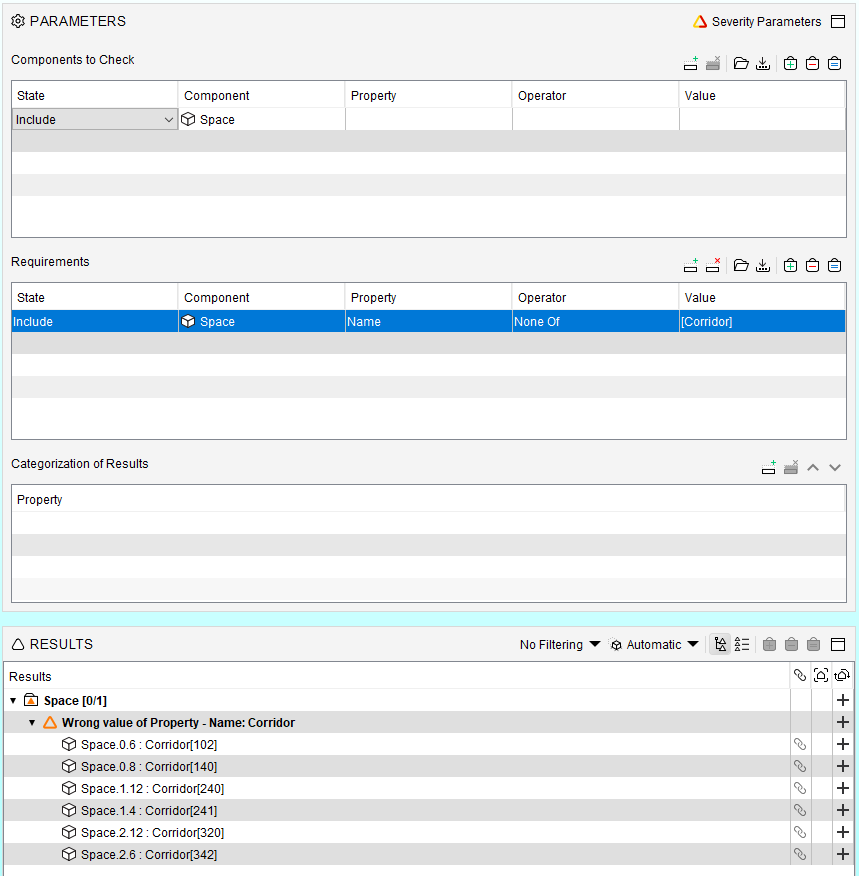Remove row in Components to Check toolbar
The width and height of the screenshot is (859, 876).
713,64
